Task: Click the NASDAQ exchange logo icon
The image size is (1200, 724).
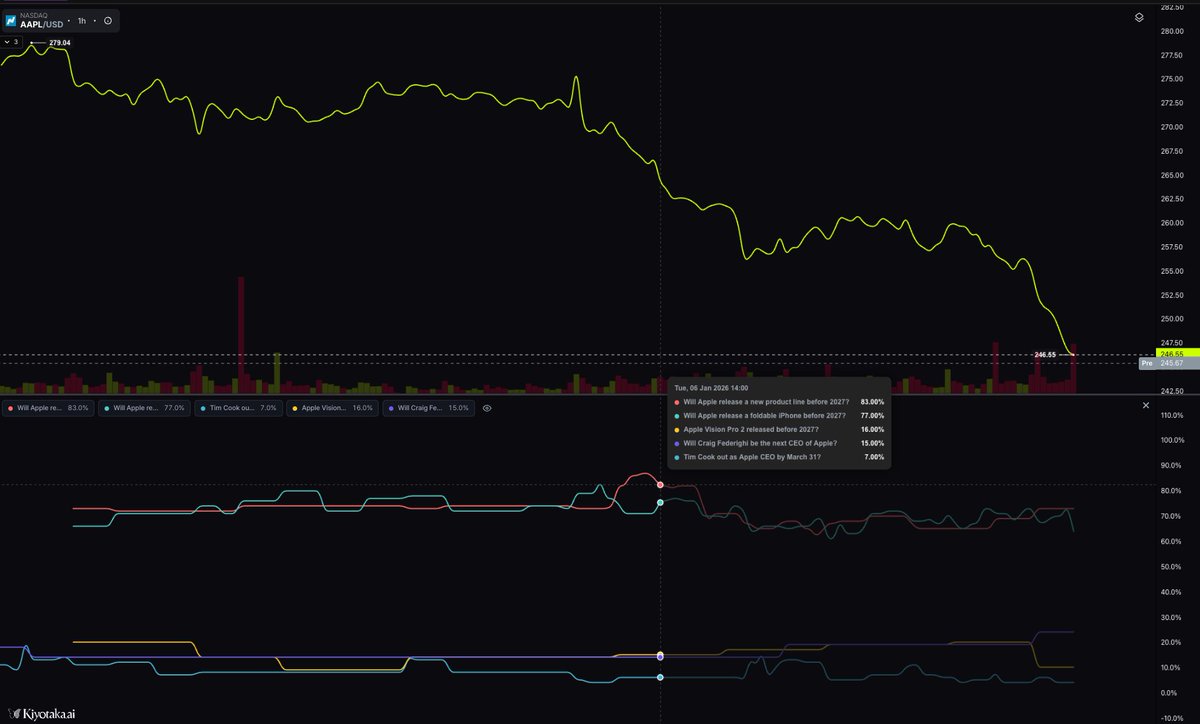Action: pos(10,20)
